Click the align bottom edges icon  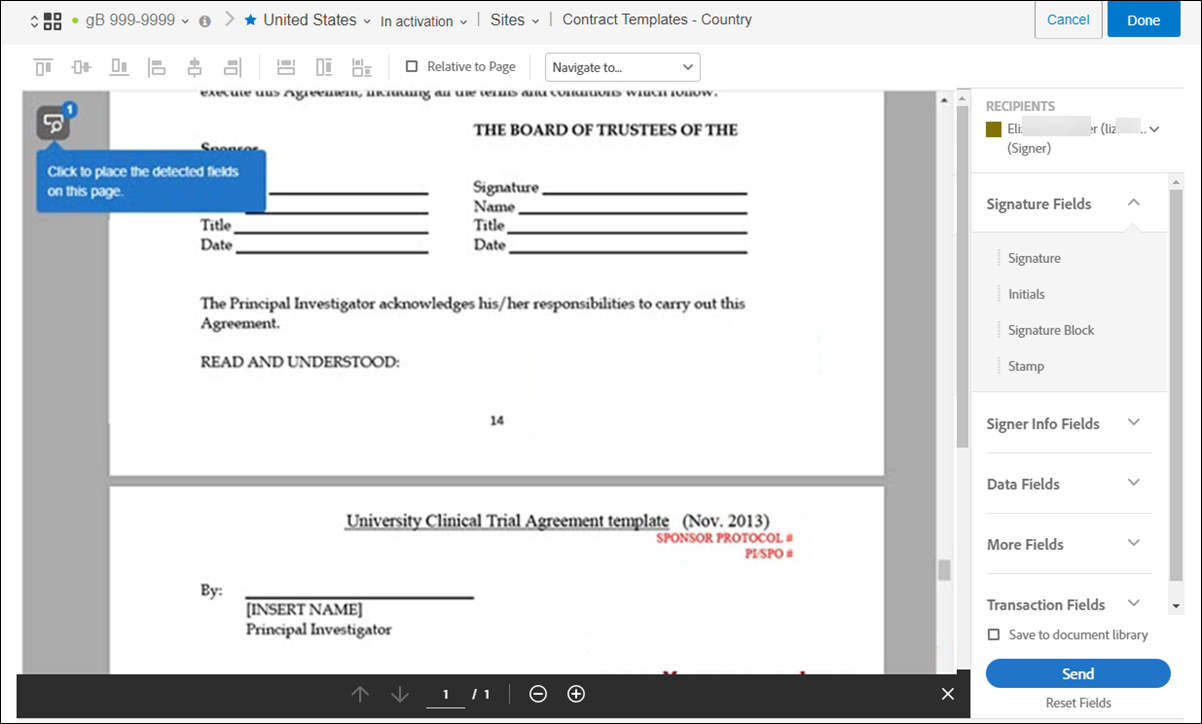pyautogui.click(x=119, y=67)
